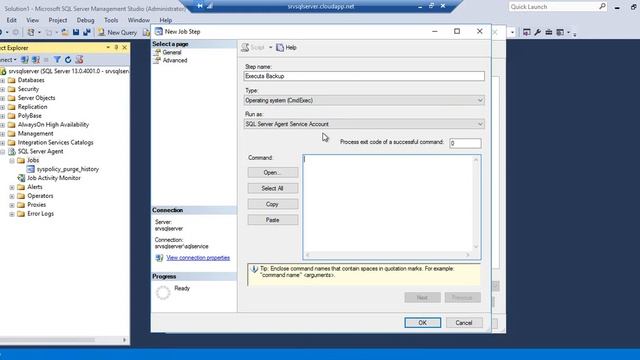Refresh the Object Explorer tree
Image resolution: width=640 pixels, height=360 pixels.
point(68,60)
